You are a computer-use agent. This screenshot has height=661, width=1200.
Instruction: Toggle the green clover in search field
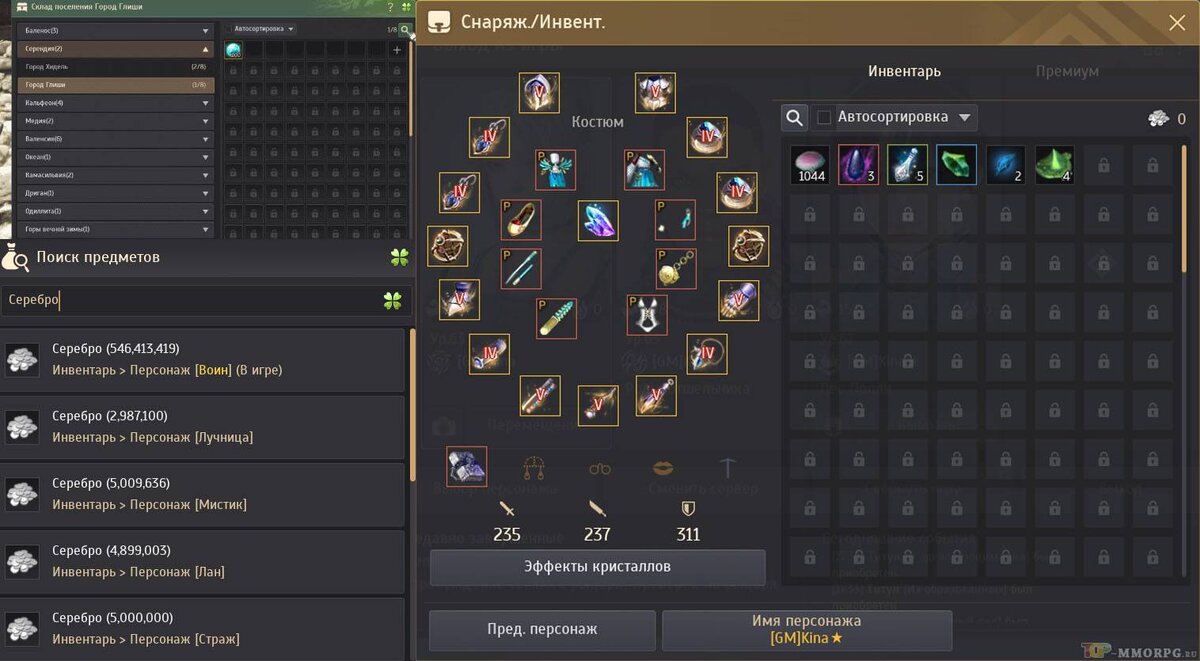click(x=392, y=300)
